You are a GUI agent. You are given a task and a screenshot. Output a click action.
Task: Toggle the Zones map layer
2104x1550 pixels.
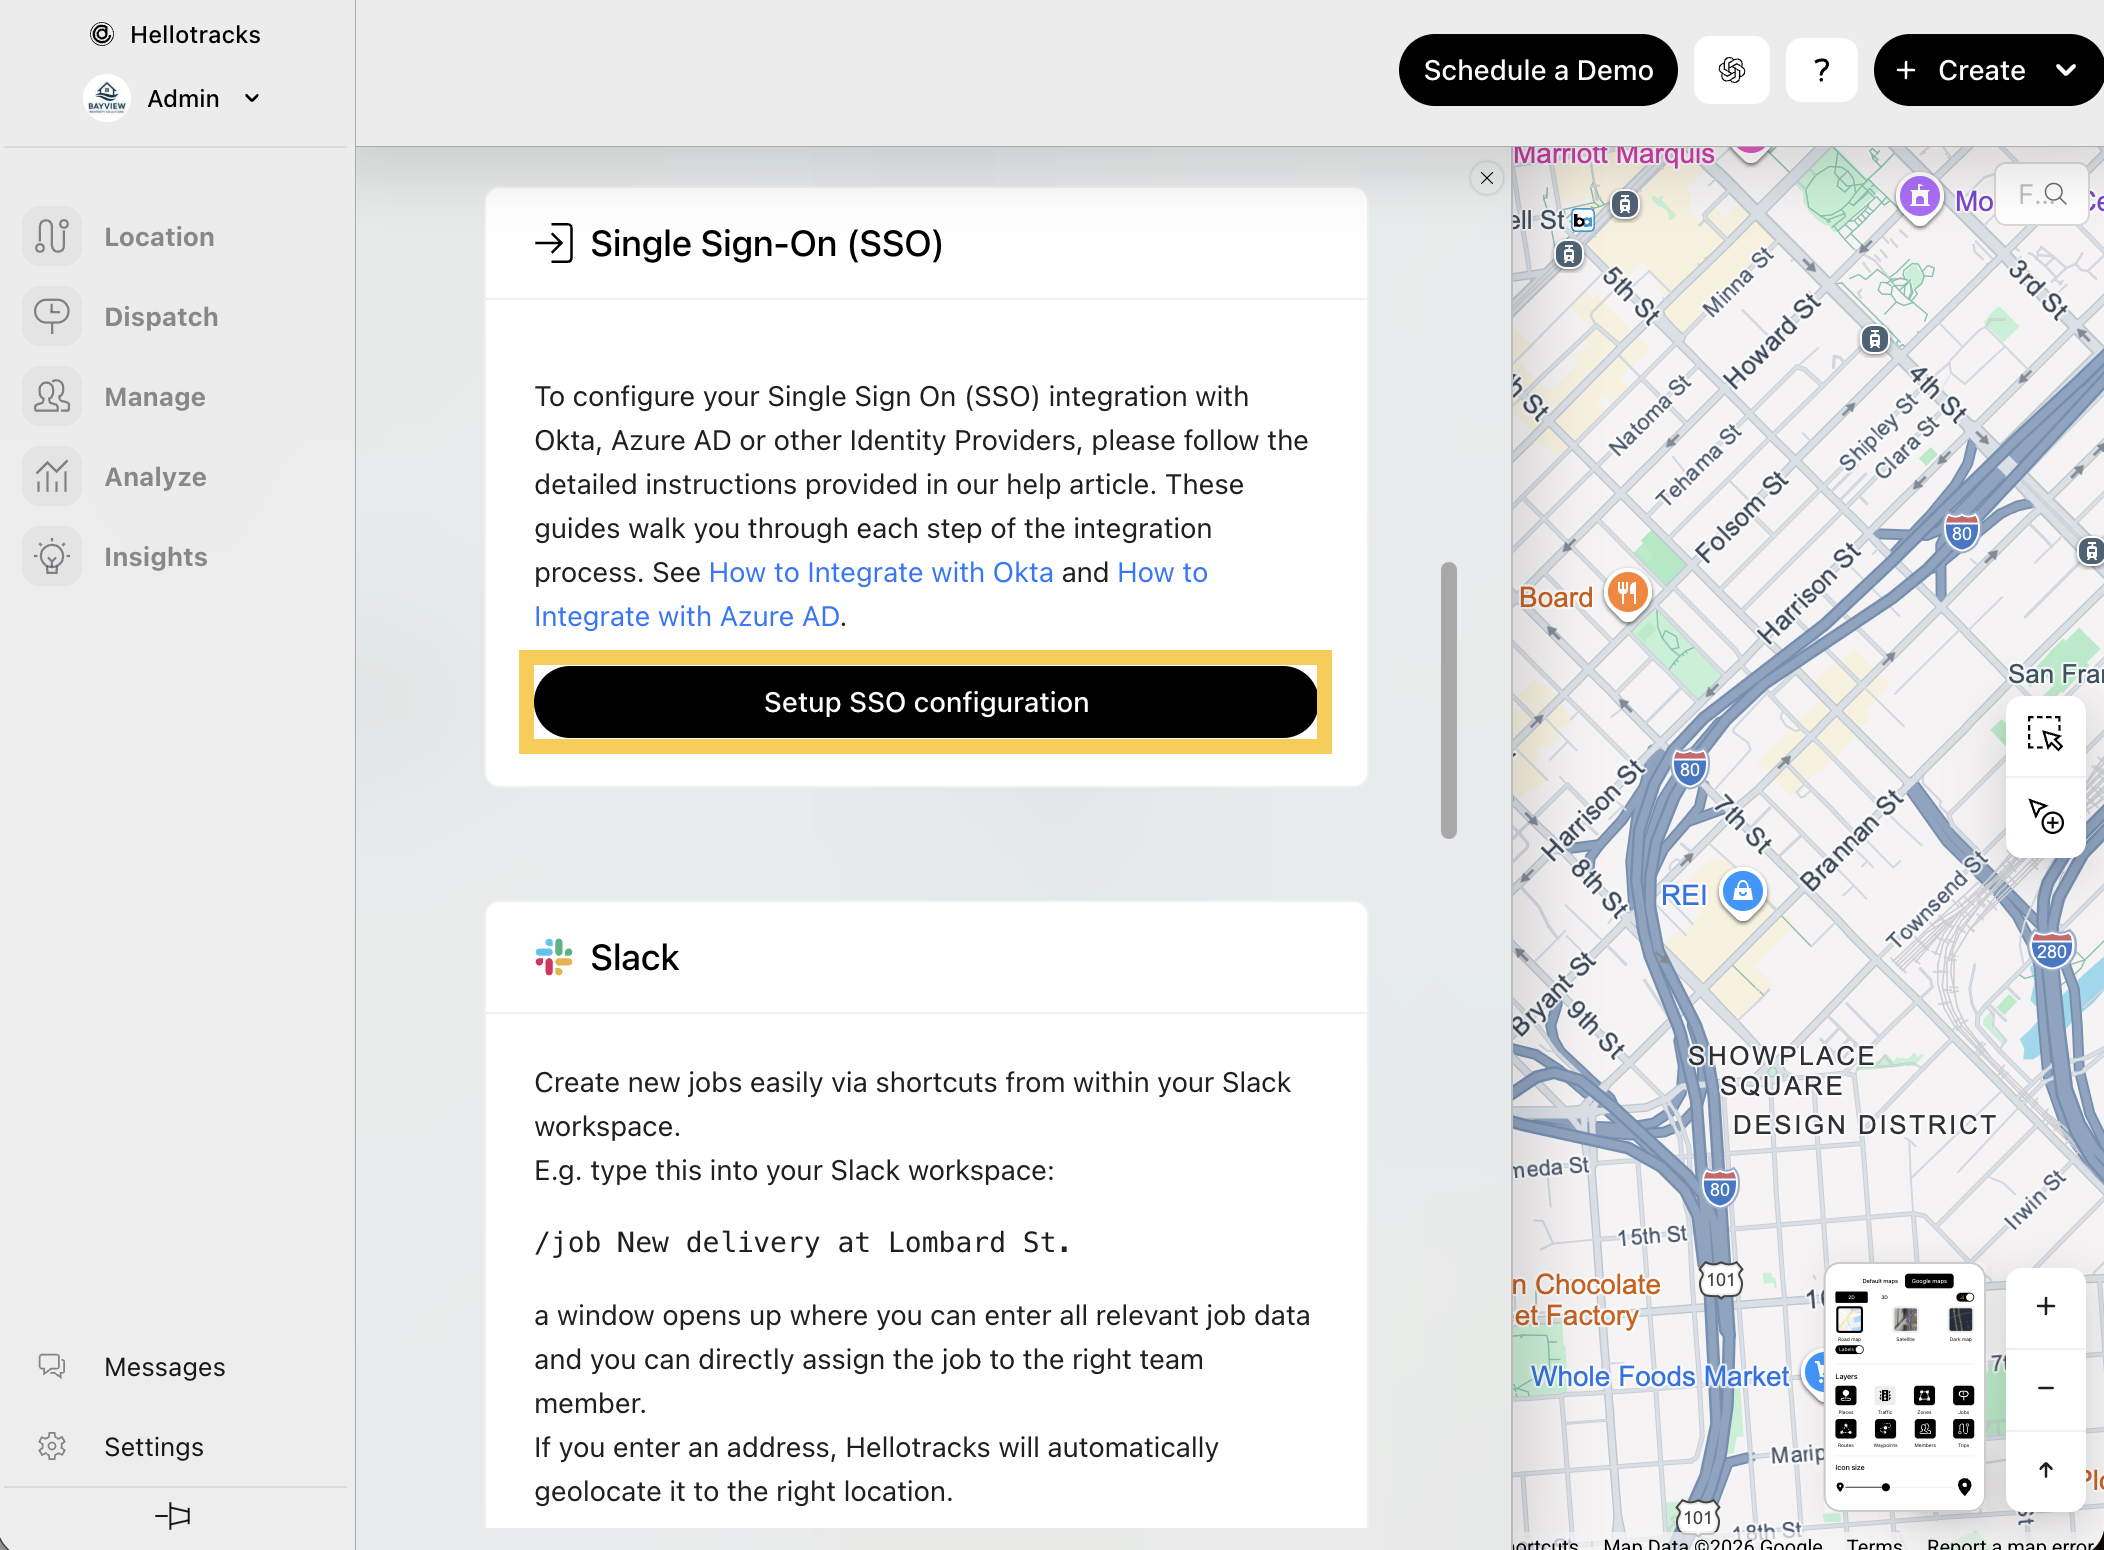[1924, 1396]
